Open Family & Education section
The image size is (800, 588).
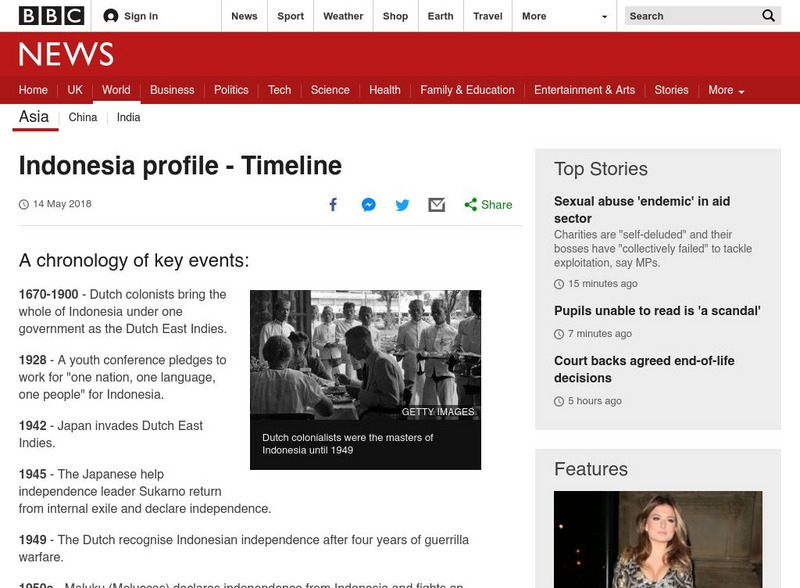[467, 90]
